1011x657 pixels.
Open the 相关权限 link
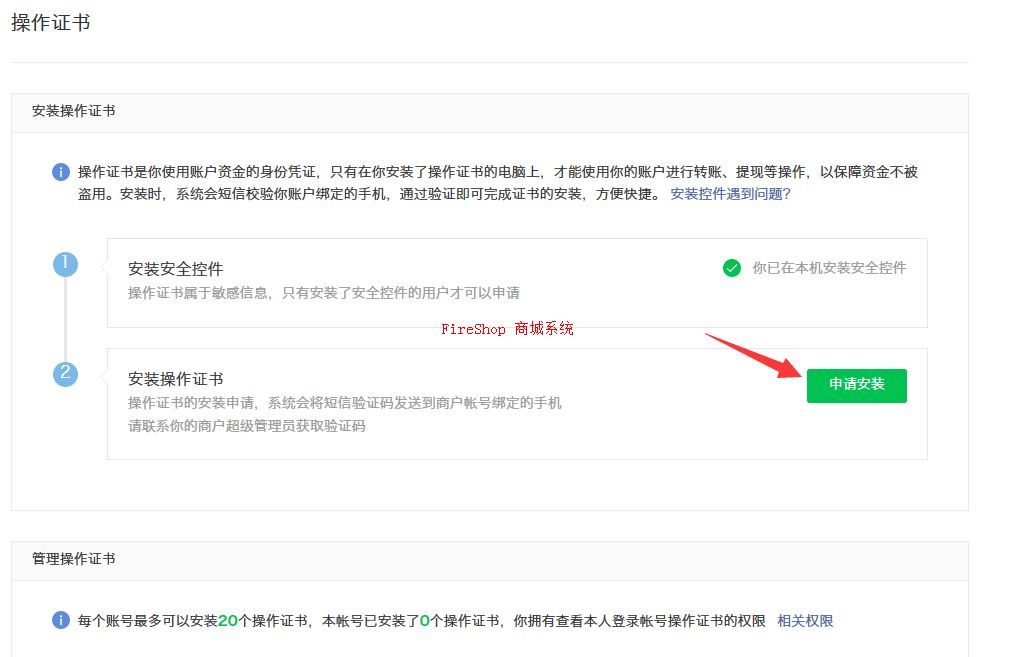coord(805,621)
